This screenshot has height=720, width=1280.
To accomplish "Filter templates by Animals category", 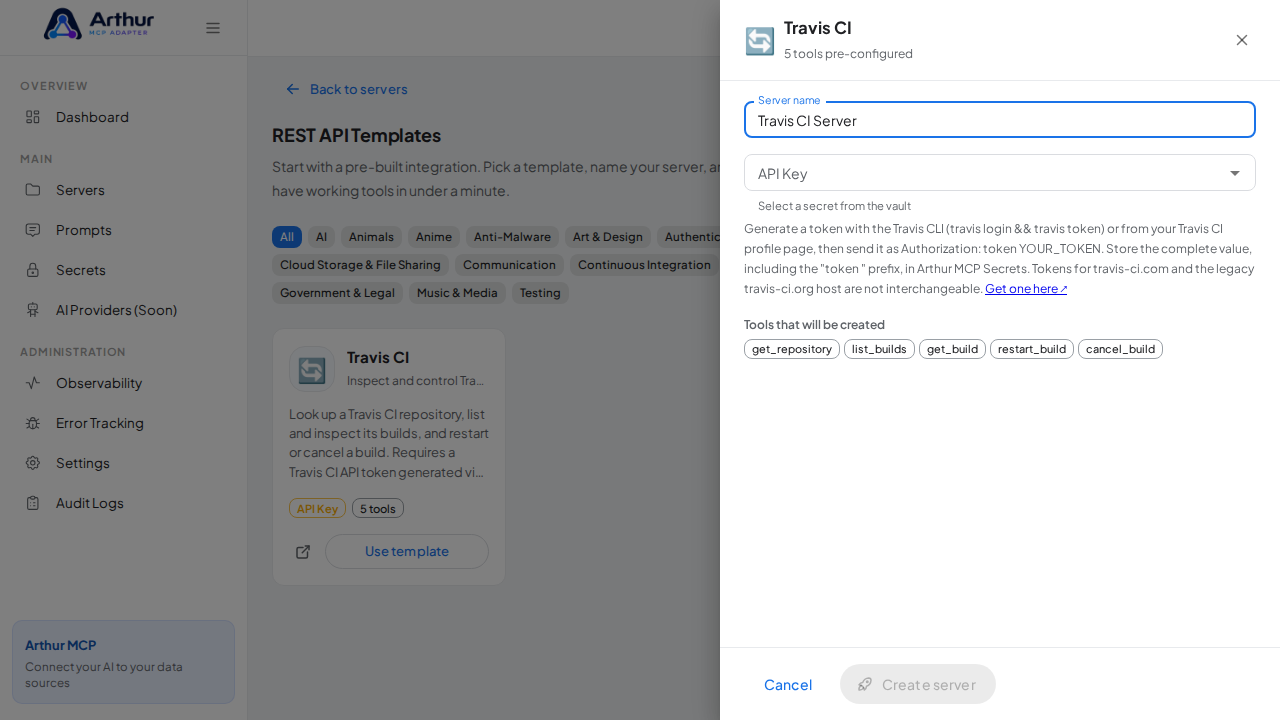I will (371, 237).
